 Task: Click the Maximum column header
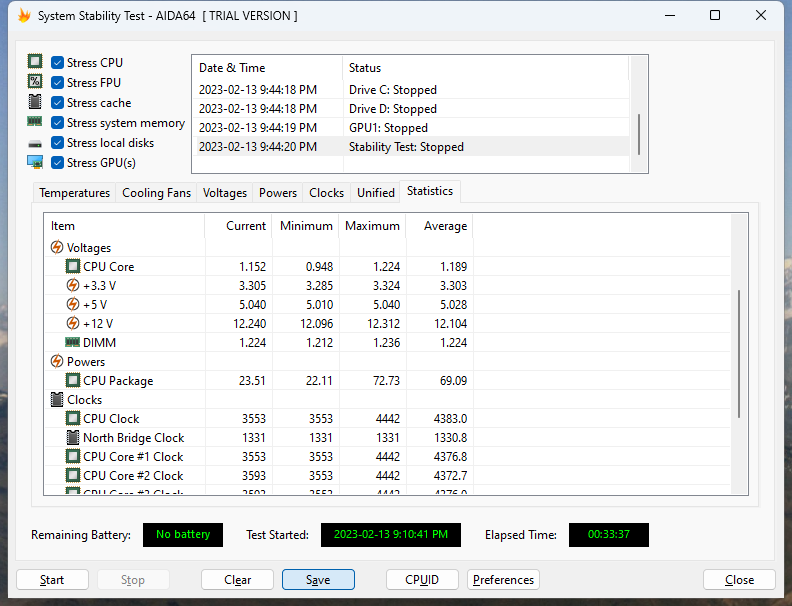[373, 226]
